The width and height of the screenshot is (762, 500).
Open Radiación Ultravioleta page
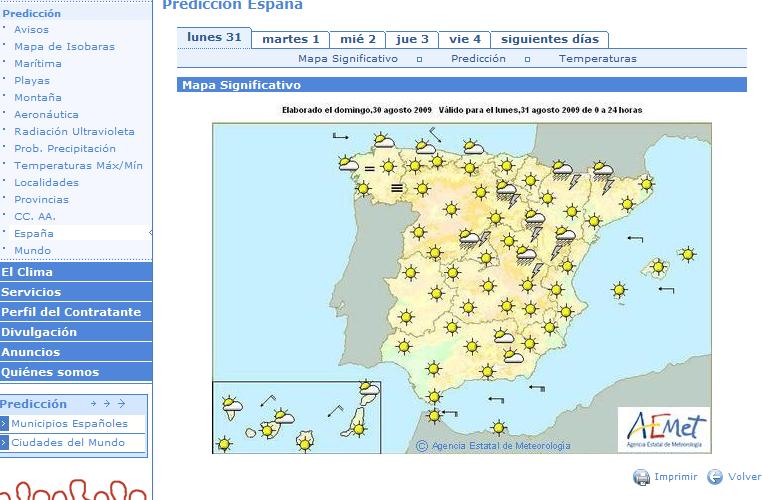pos(74,132)
